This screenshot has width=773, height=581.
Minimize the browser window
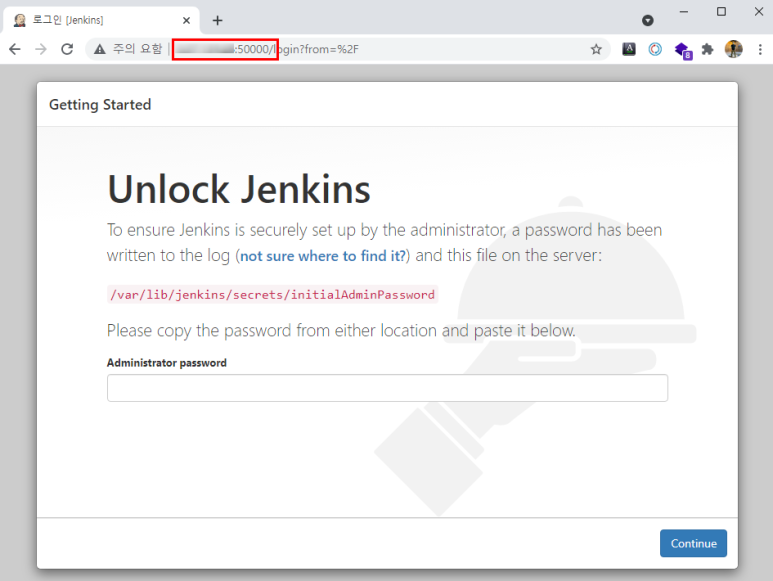pyautogui.click(x=683, y=12)
